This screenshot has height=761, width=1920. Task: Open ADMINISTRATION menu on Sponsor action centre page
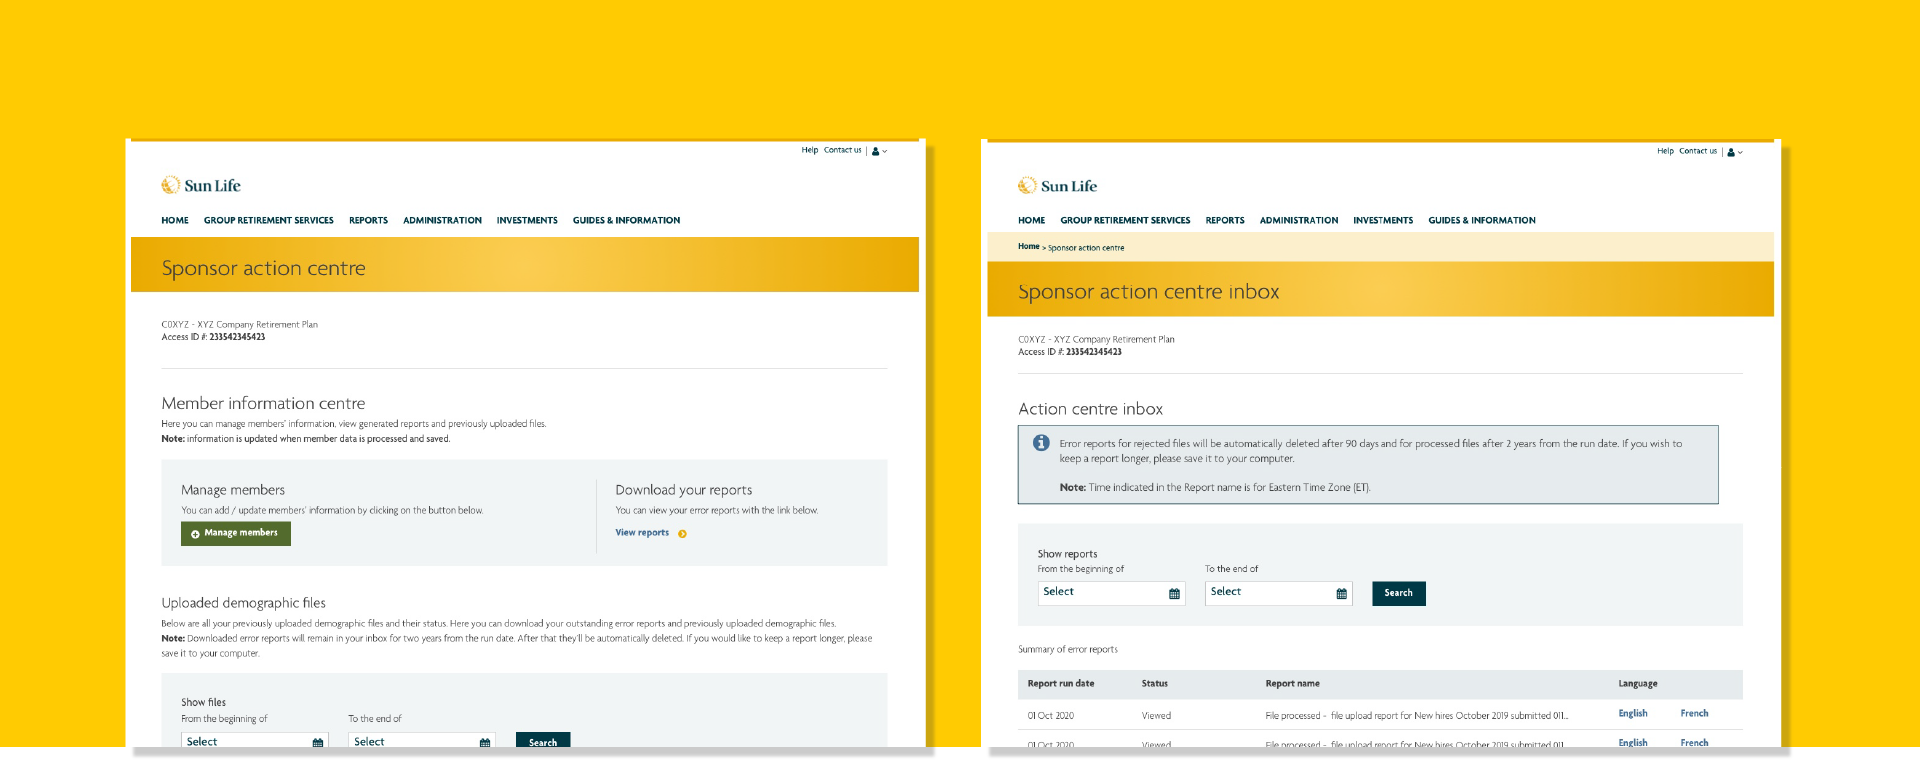click(x=442, y=221)
